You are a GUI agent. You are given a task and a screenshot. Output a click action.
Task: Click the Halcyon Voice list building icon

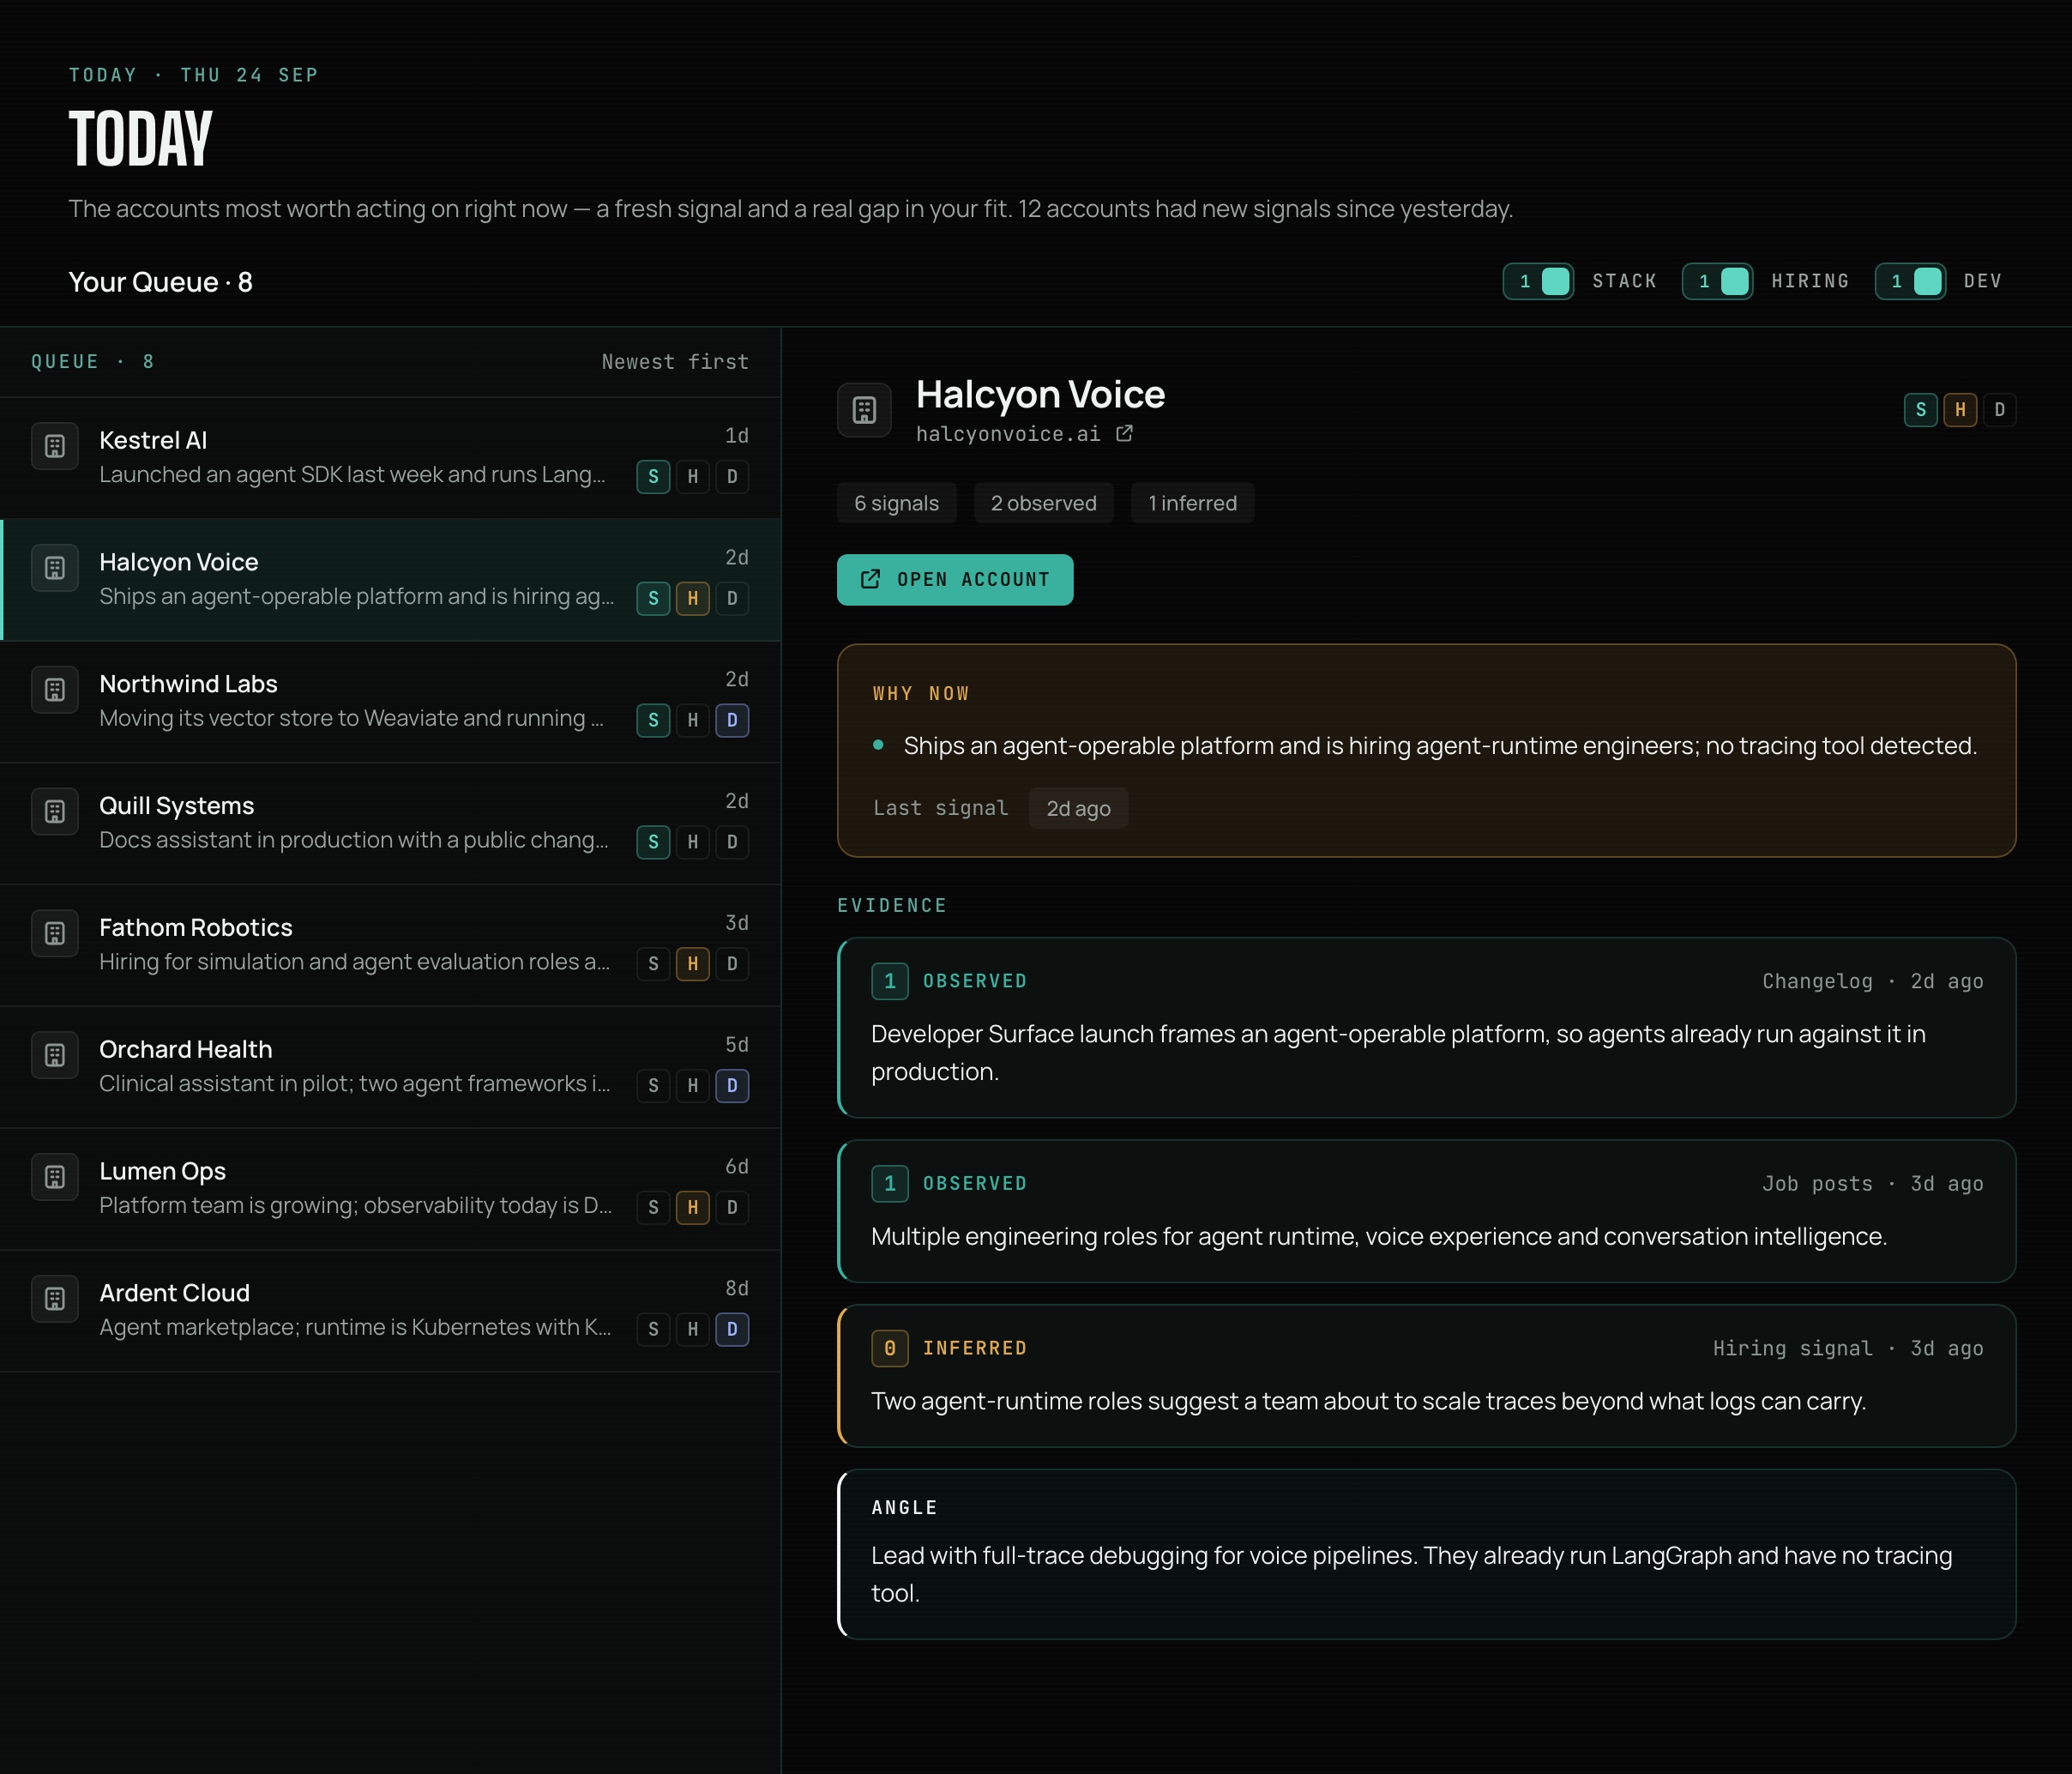coord(55,568)
